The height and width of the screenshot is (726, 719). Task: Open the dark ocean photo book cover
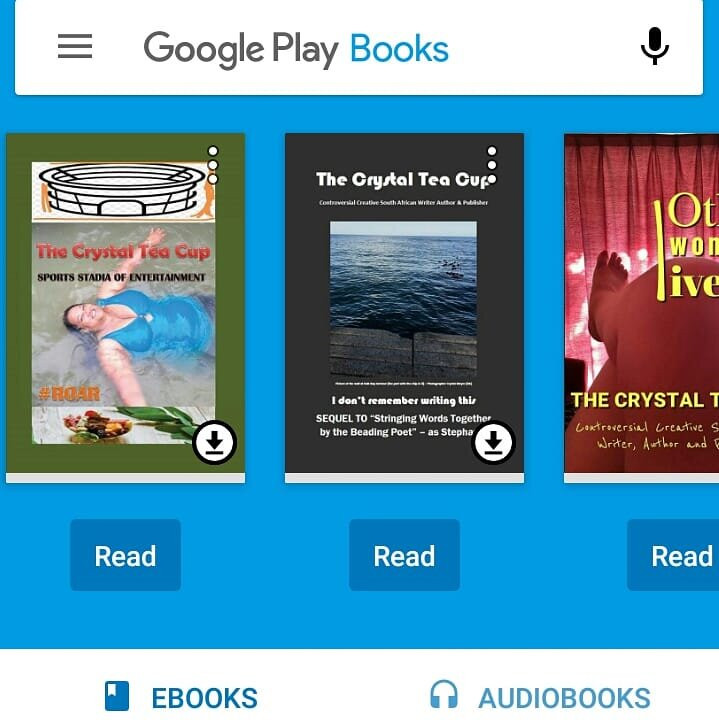click(404, 303)
